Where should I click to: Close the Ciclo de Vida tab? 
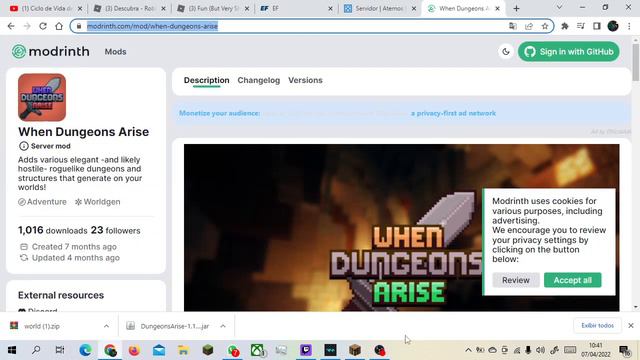[x=80, y=8]
